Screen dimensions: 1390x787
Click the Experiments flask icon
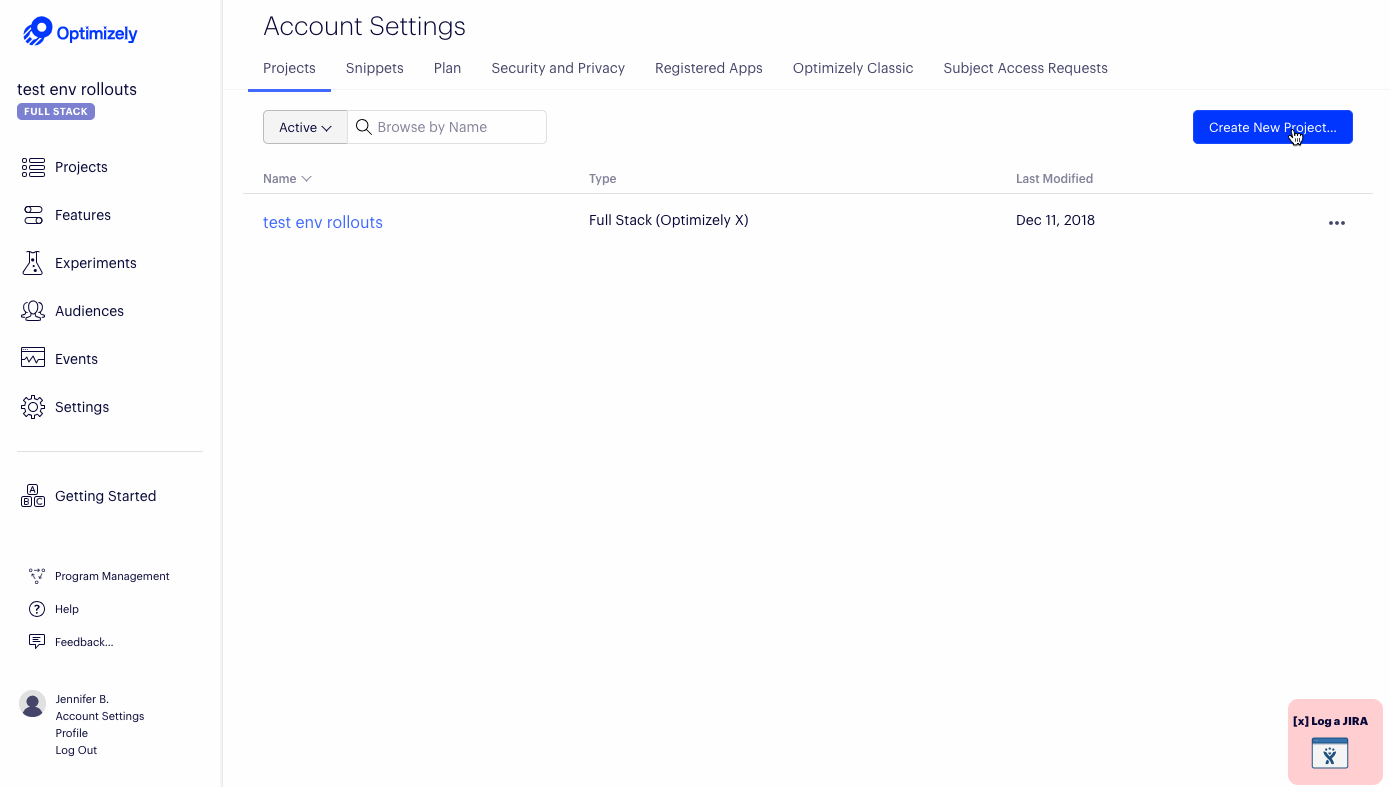click(x=33, y=263)
